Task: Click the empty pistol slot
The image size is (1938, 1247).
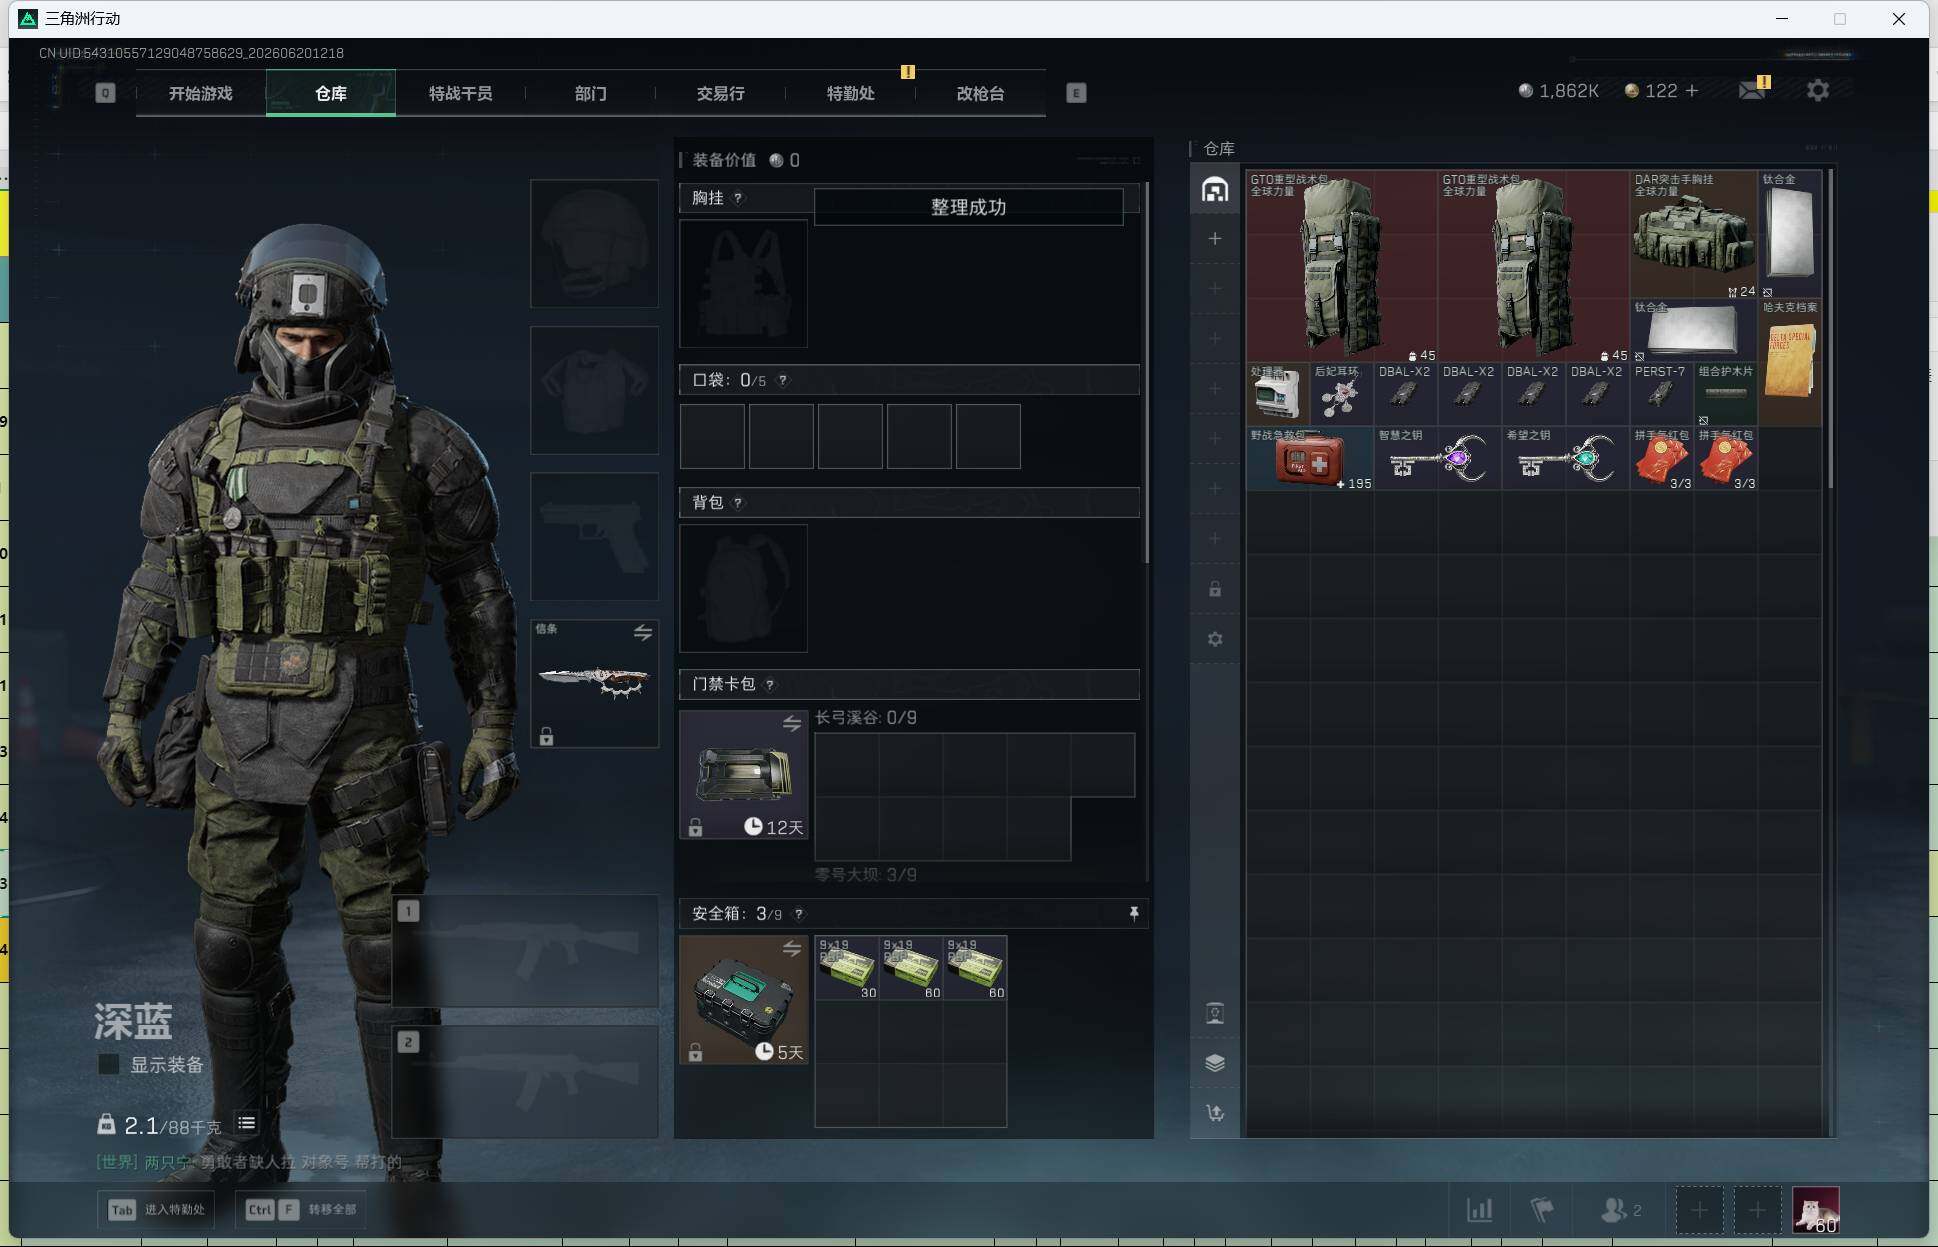Action: click(x=594, y=537)
